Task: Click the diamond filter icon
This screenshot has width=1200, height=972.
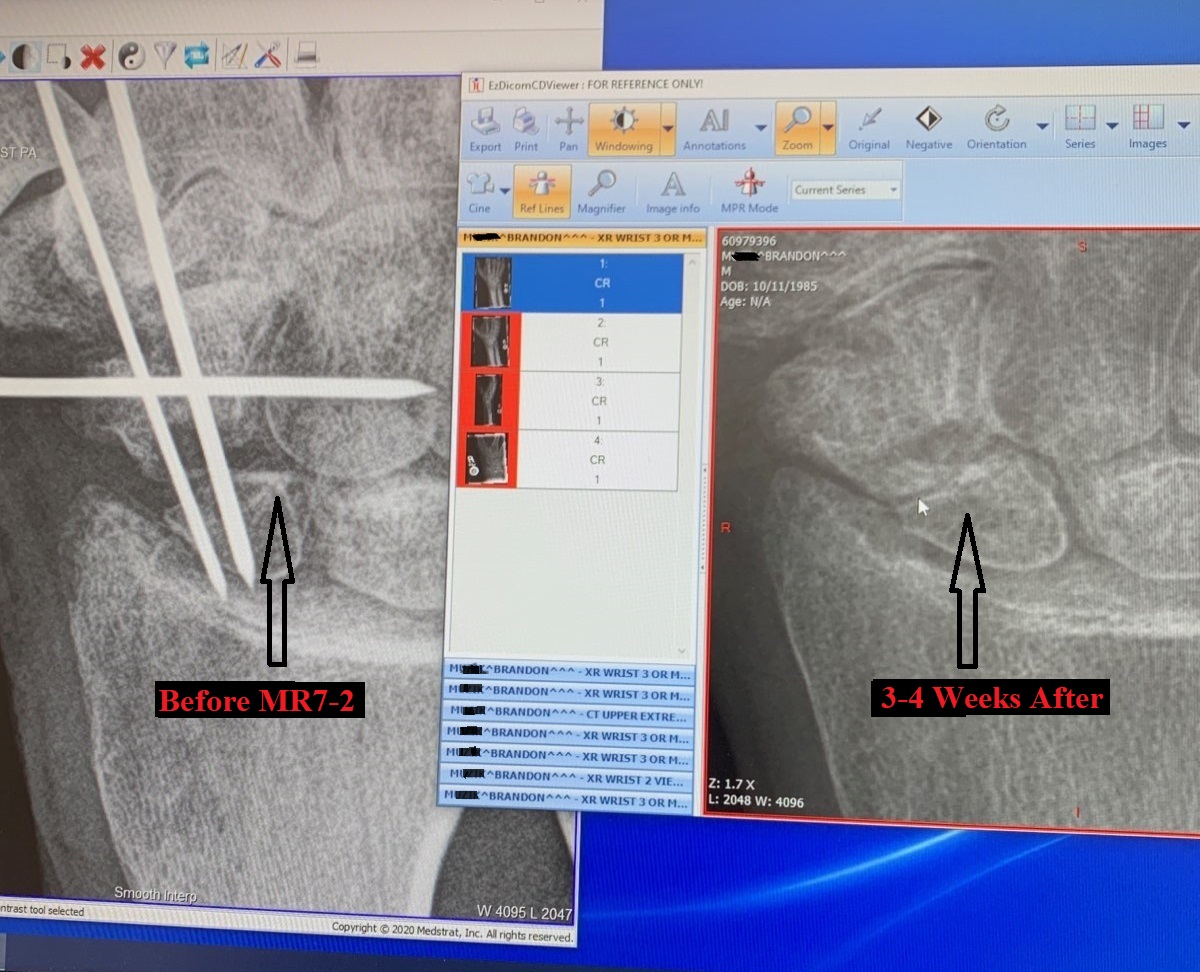Action: (164, 55)
